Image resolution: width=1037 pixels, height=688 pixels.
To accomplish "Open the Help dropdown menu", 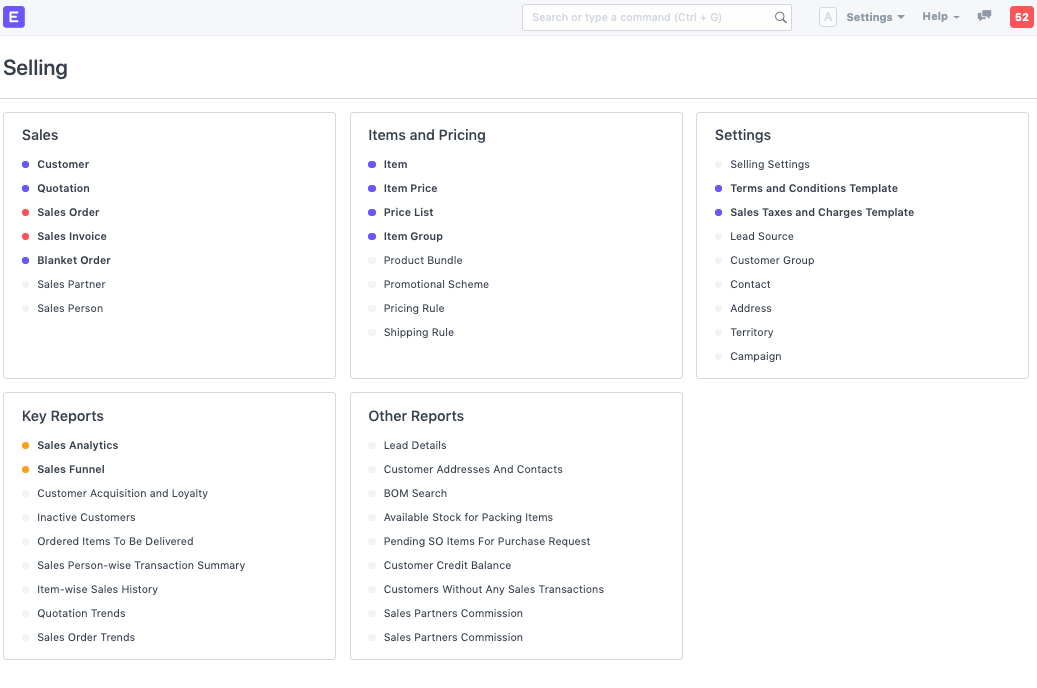I will click(940, 17).
